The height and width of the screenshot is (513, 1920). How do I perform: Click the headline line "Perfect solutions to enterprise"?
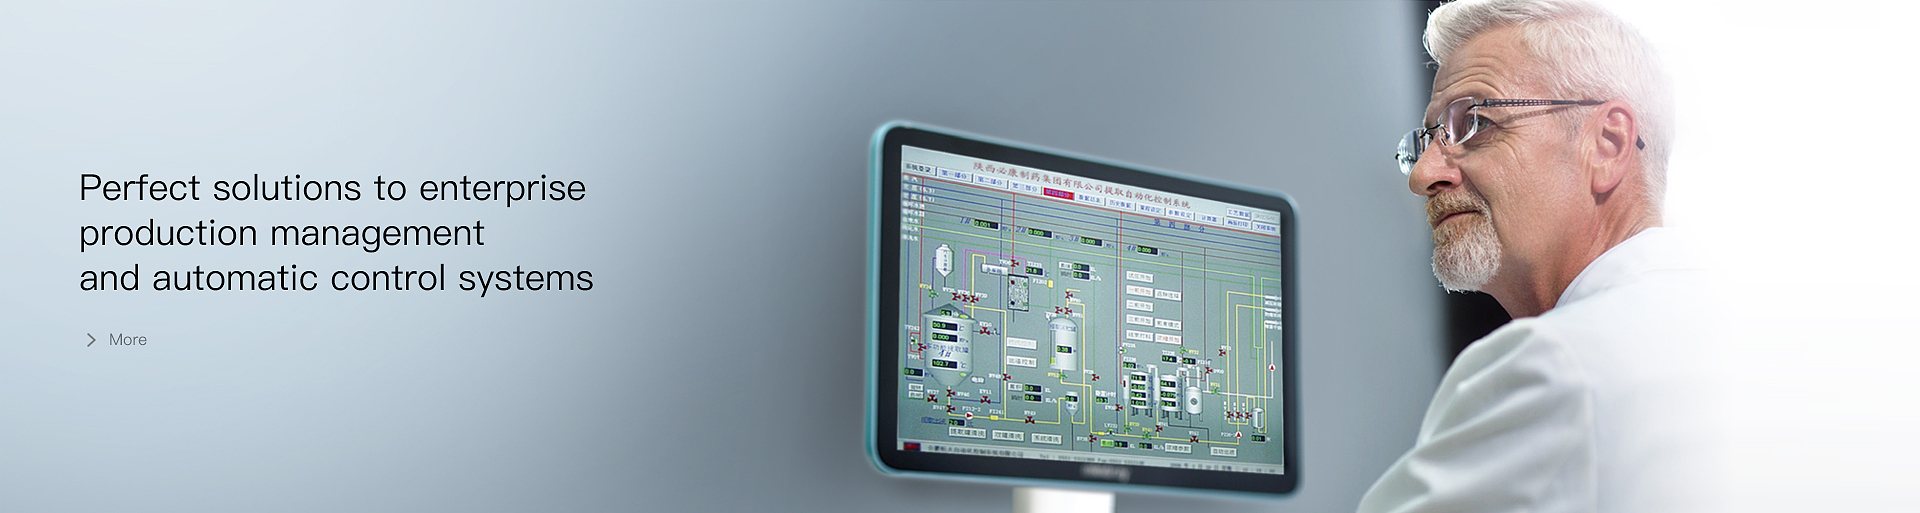pyautogui.click(x=332, y=188)
